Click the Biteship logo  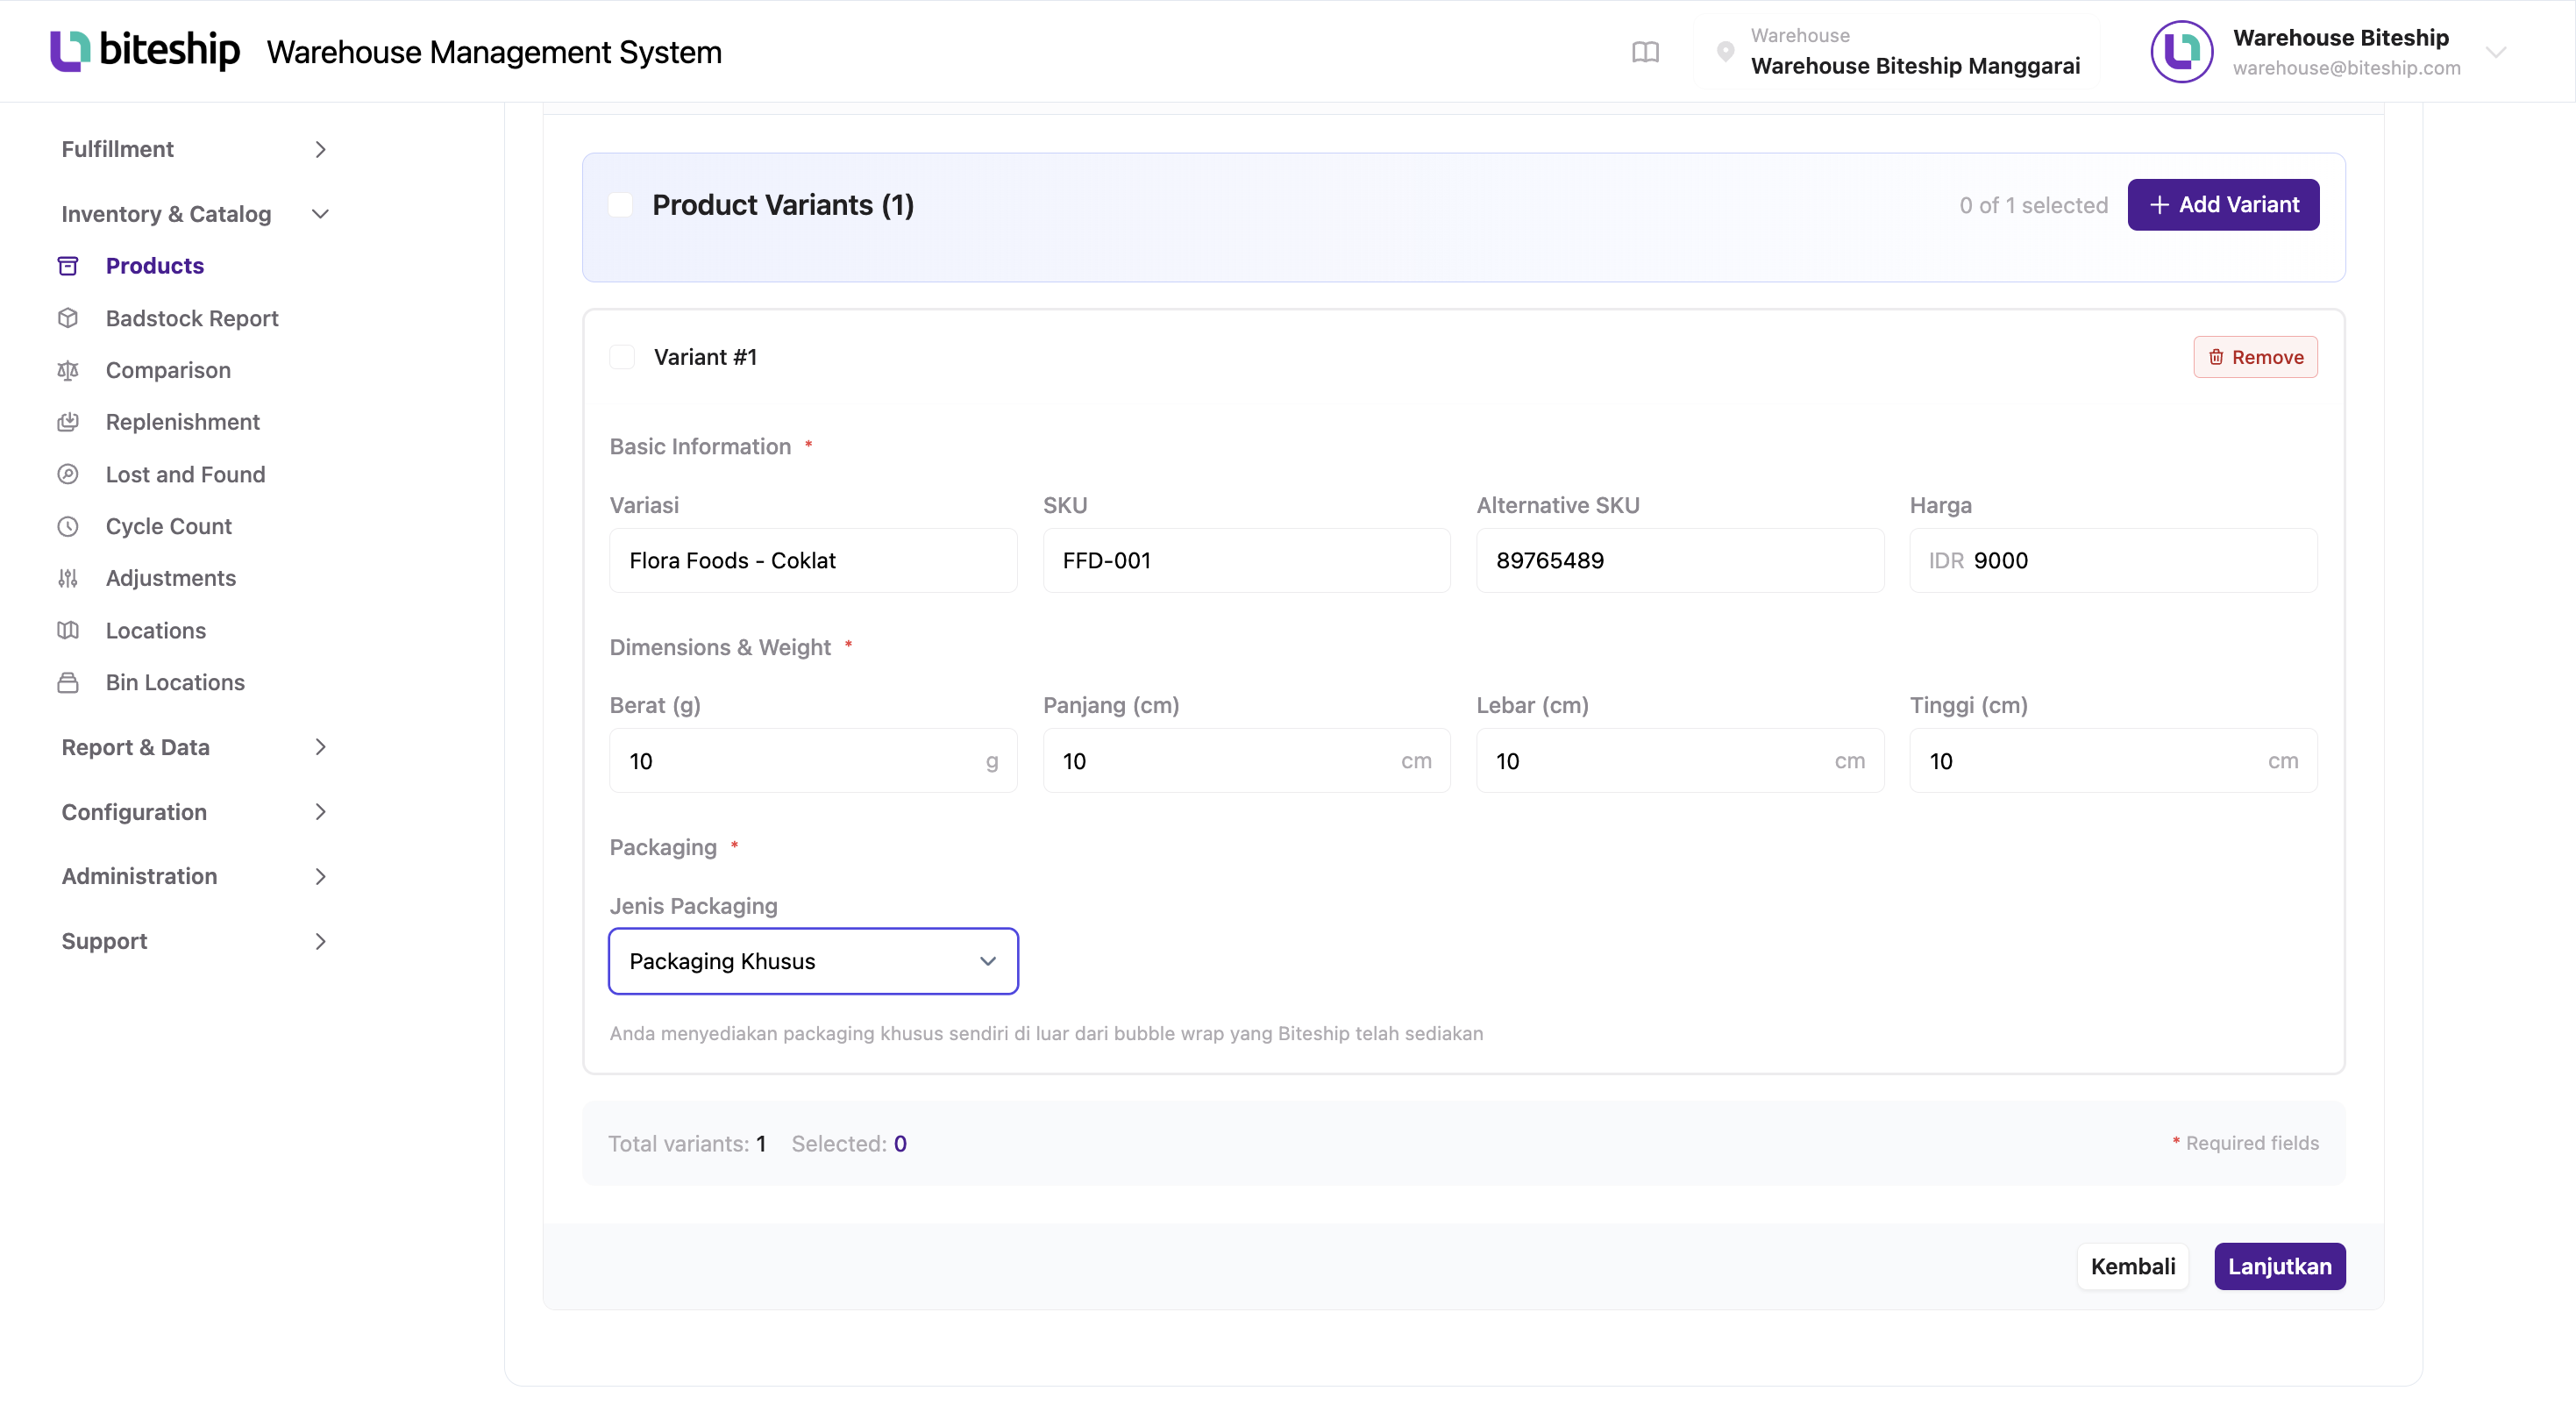145,50
